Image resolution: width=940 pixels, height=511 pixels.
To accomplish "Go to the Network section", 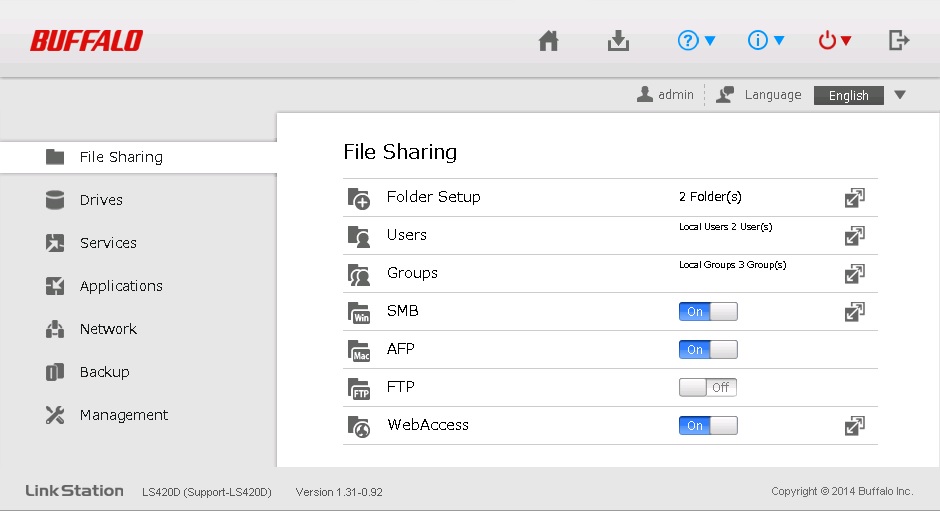I will pos(108,329).
